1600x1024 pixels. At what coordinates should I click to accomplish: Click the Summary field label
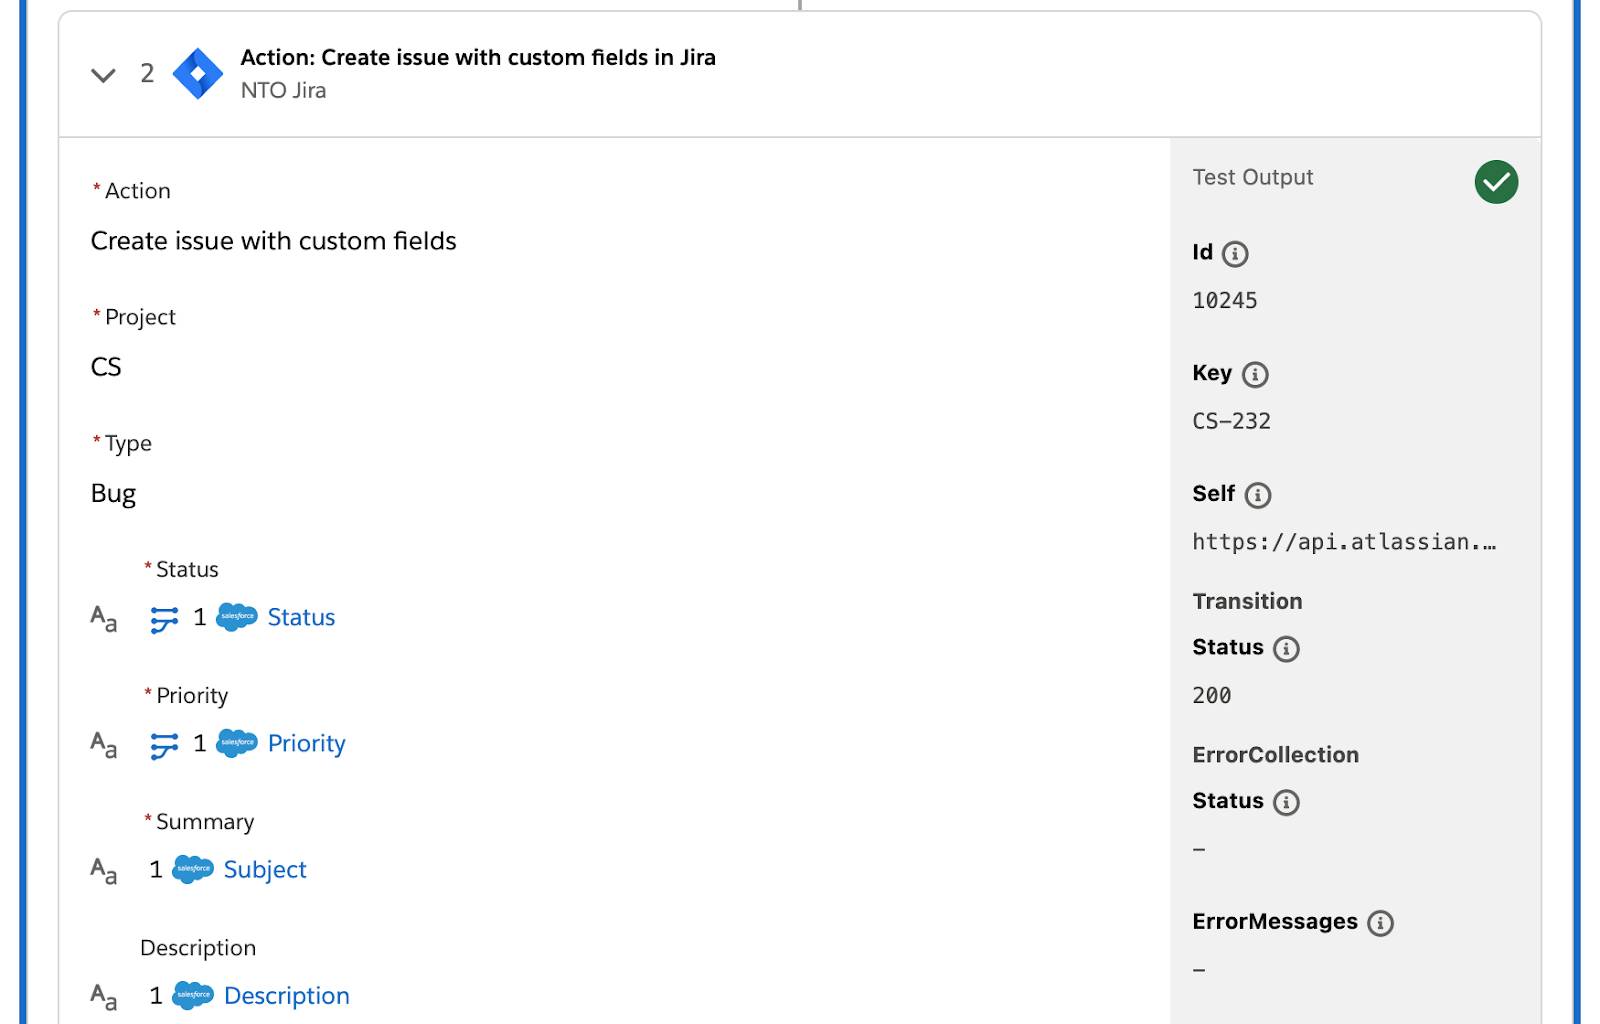pos(205,822)
